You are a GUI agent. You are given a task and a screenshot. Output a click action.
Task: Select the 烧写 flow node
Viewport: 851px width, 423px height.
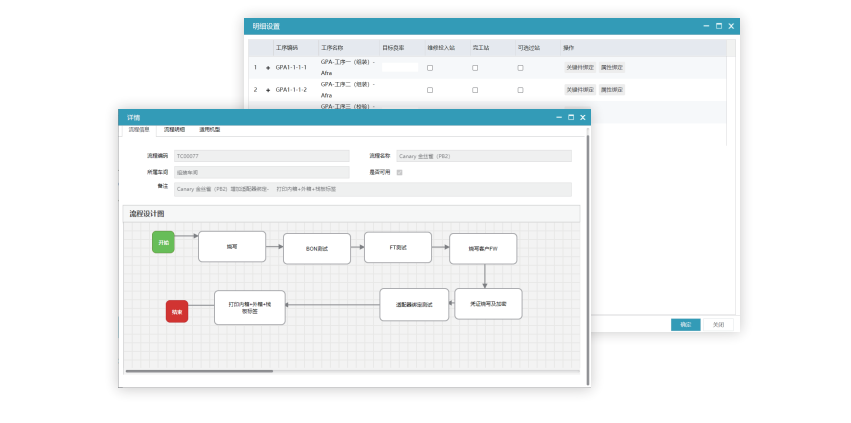[232, 247]
